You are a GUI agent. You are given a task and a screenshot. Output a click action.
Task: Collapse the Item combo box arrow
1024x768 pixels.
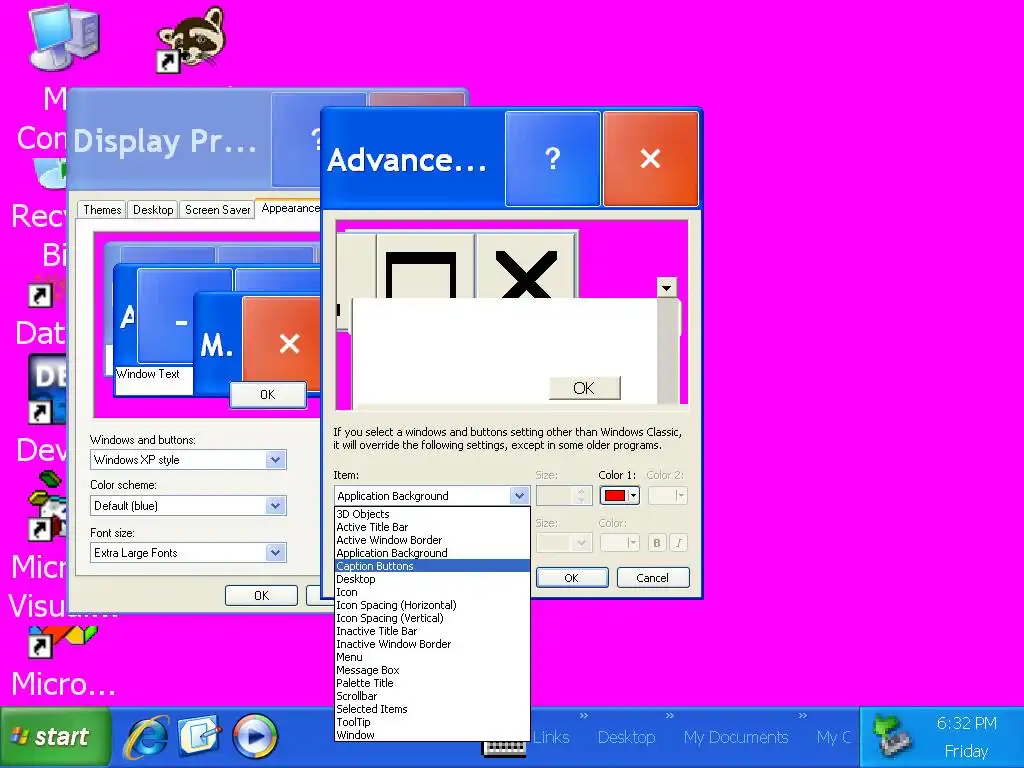[519, 496]
